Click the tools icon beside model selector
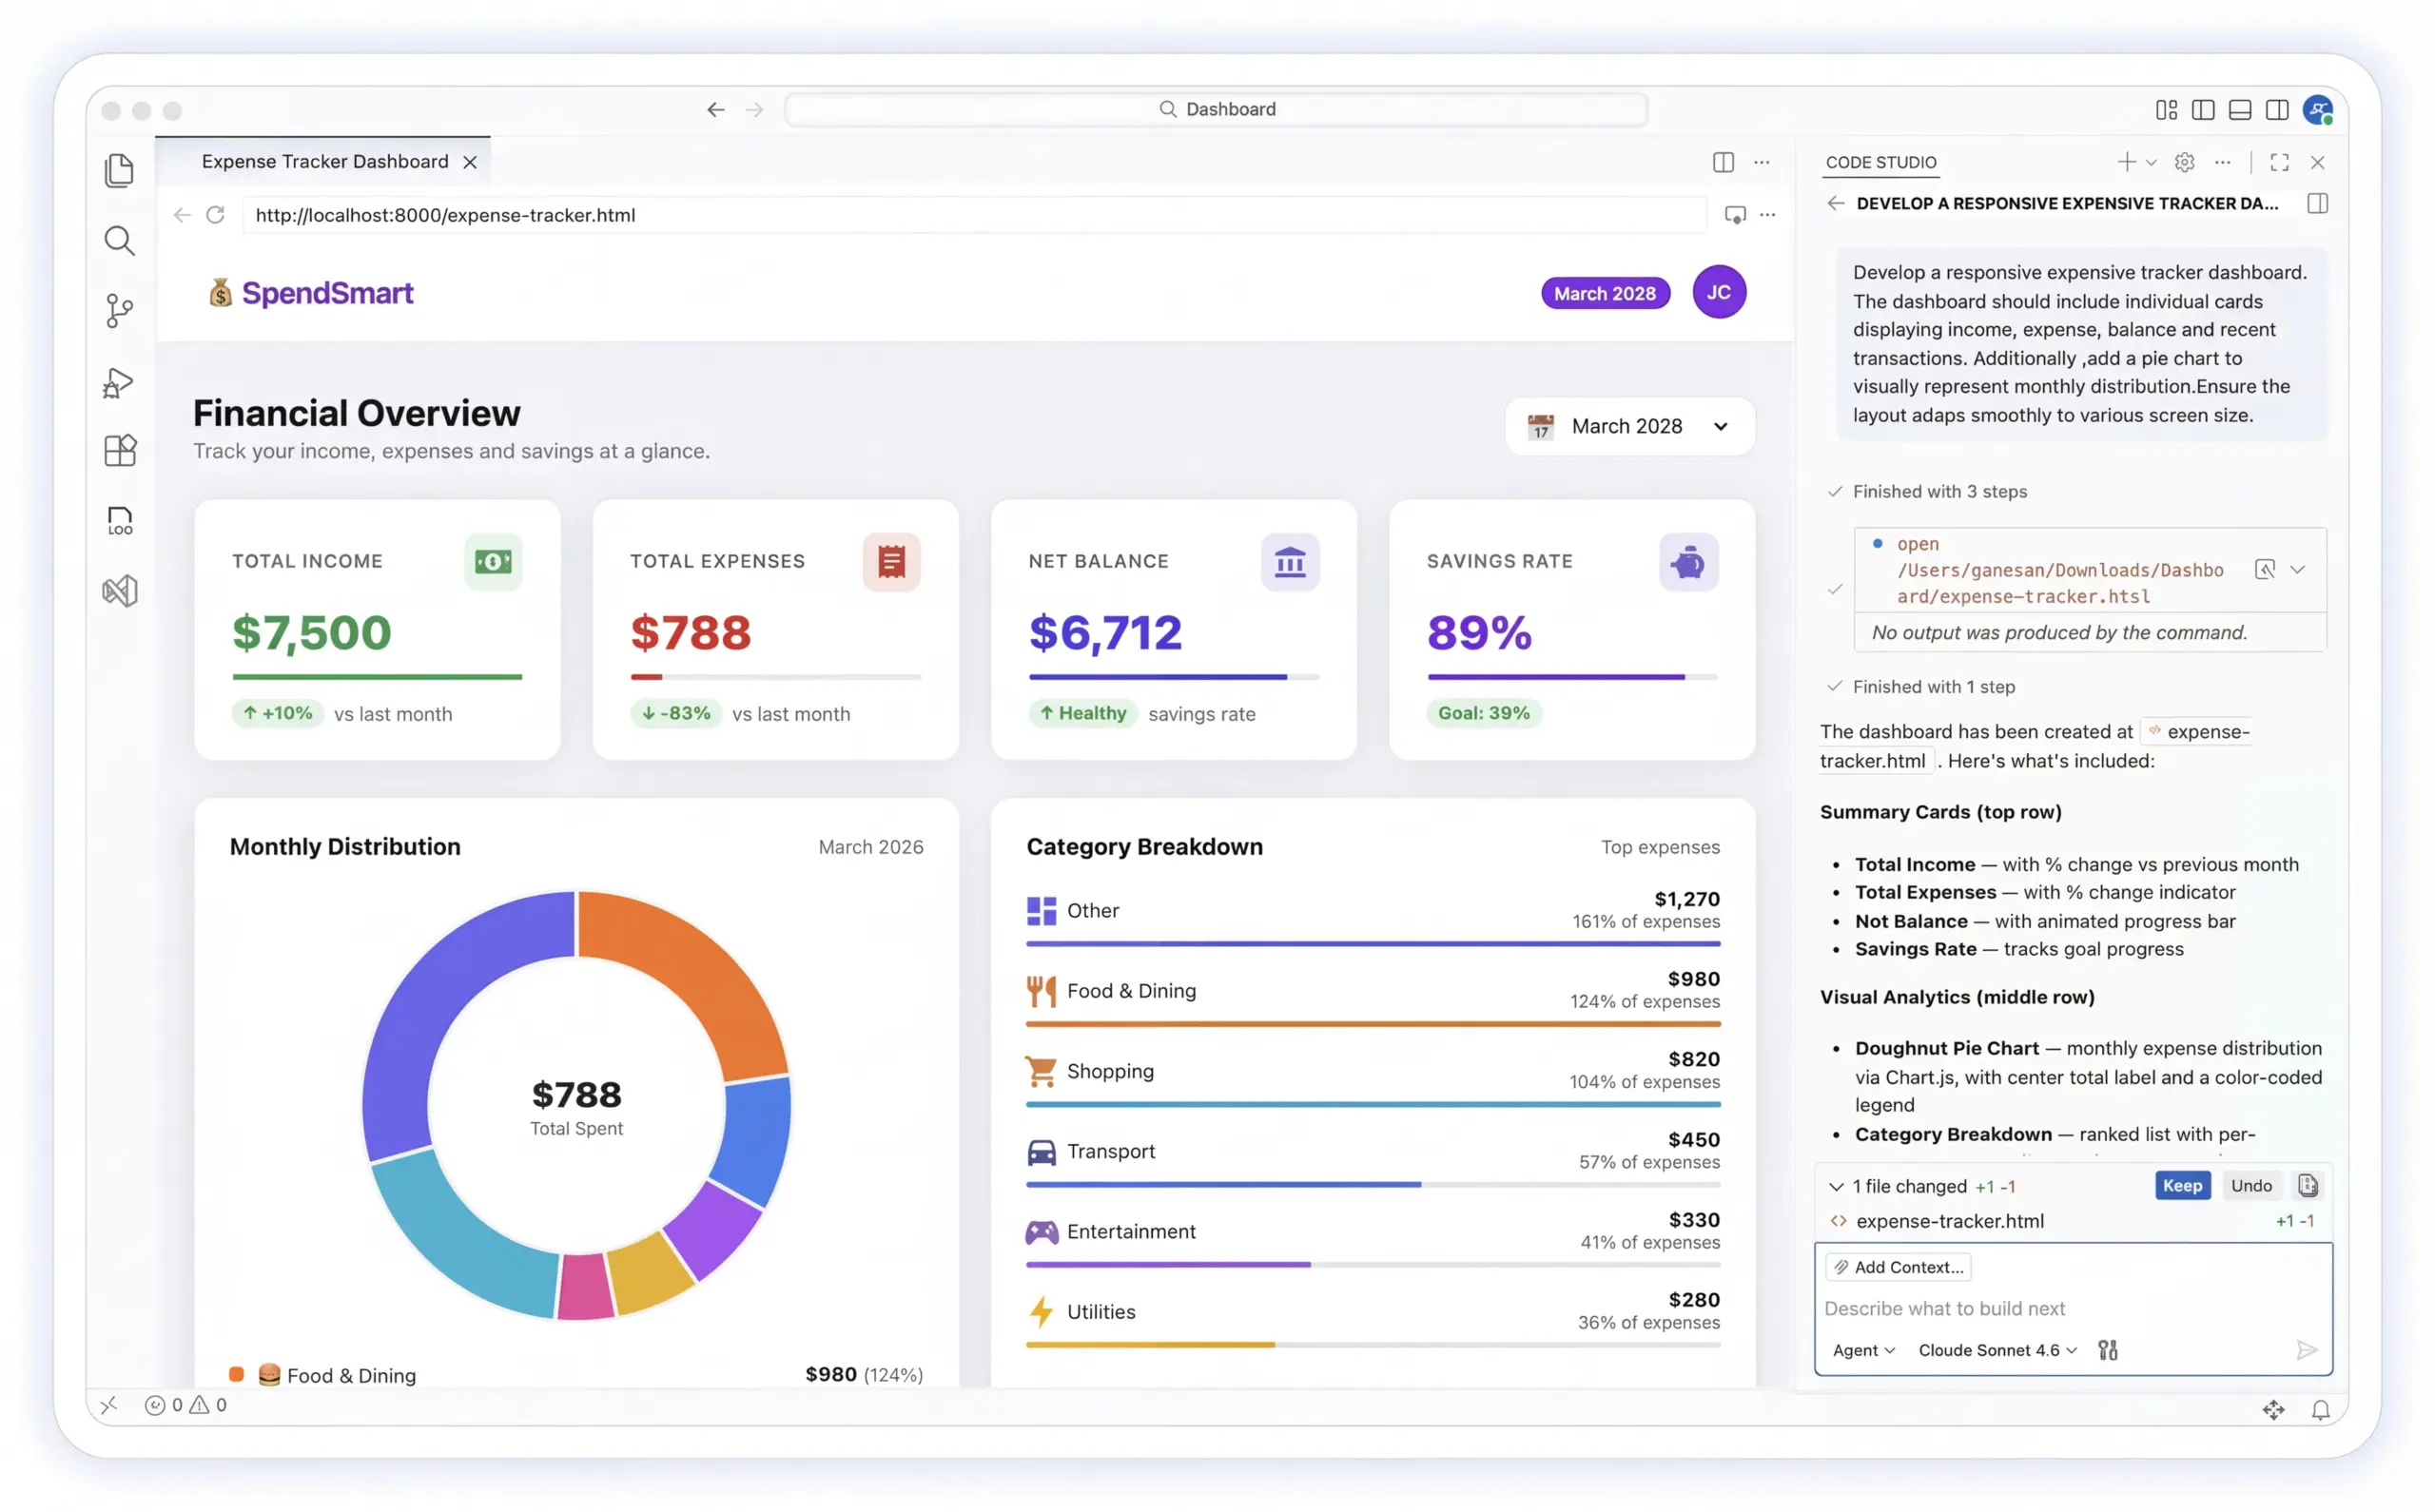The width and height of the screenshot is (2435, 1512). point(2108,1350)
